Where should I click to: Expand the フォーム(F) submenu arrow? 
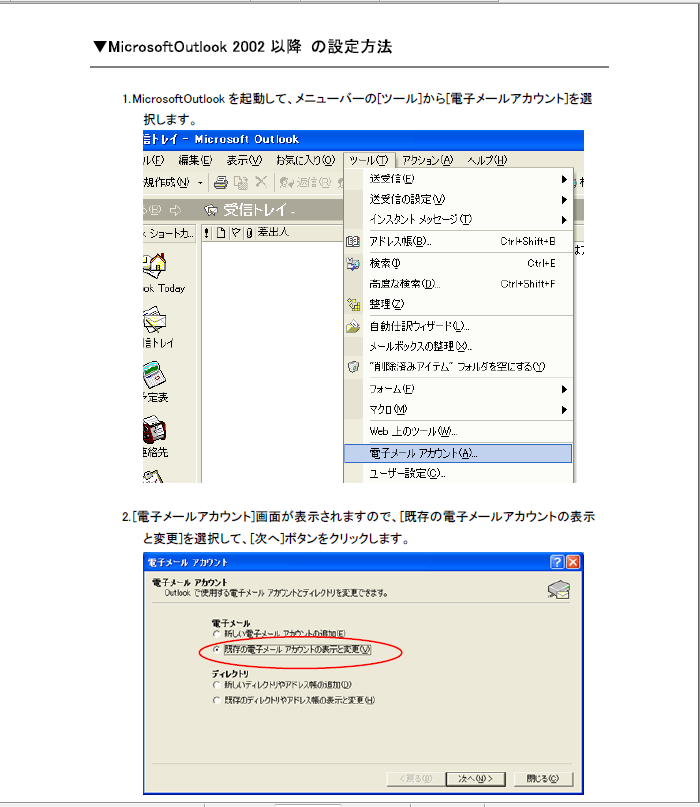pyautogui.click(x=564, y=389)
